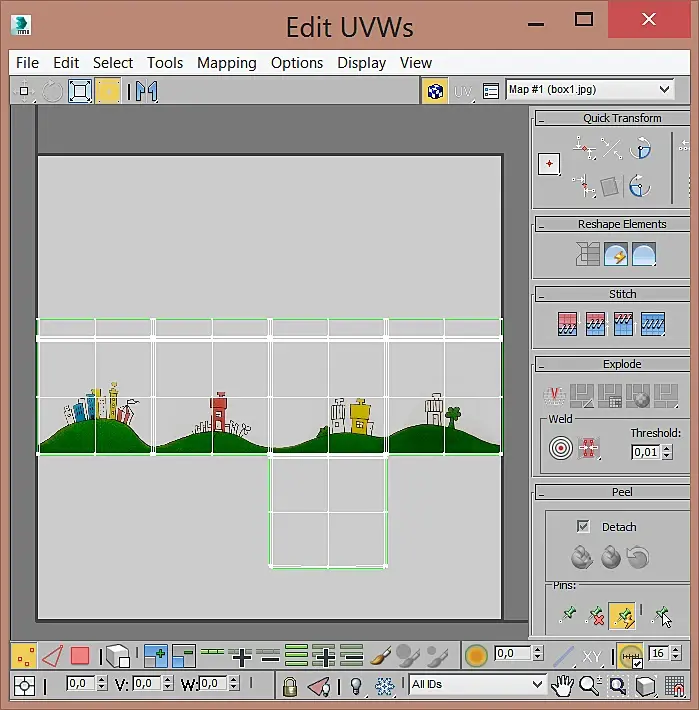Open the File menu

tap(27, 62)
